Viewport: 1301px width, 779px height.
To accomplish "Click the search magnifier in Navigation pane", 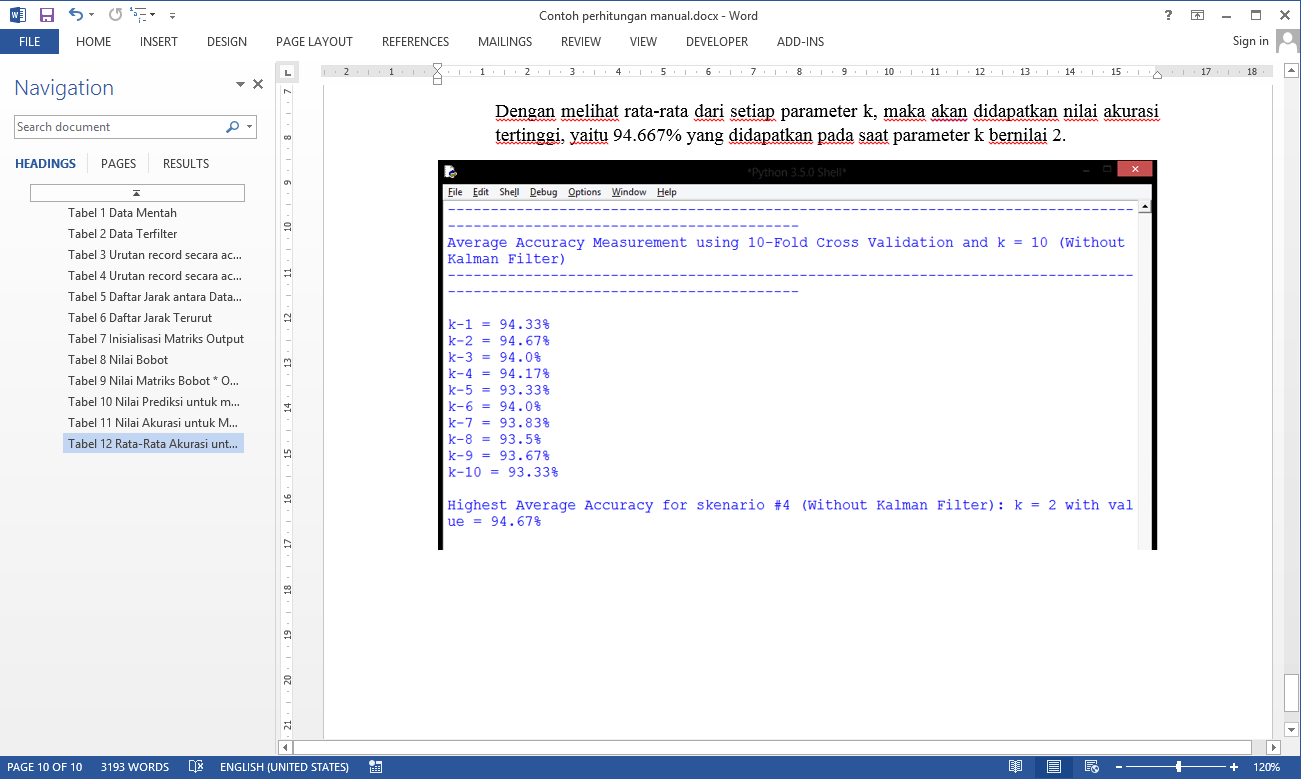I will click(232, 127).
